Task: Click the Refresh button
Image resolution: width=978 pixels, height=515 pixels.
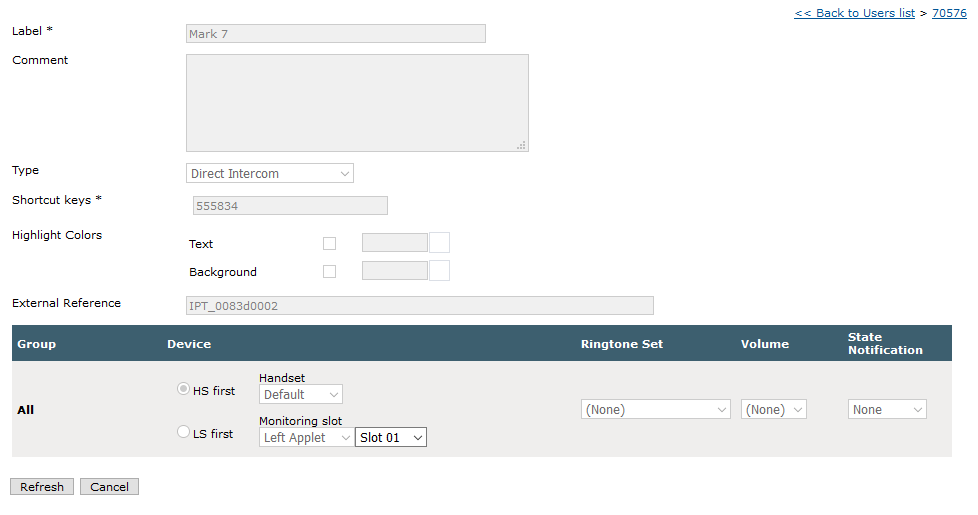Action: click(x=42, y=487)
